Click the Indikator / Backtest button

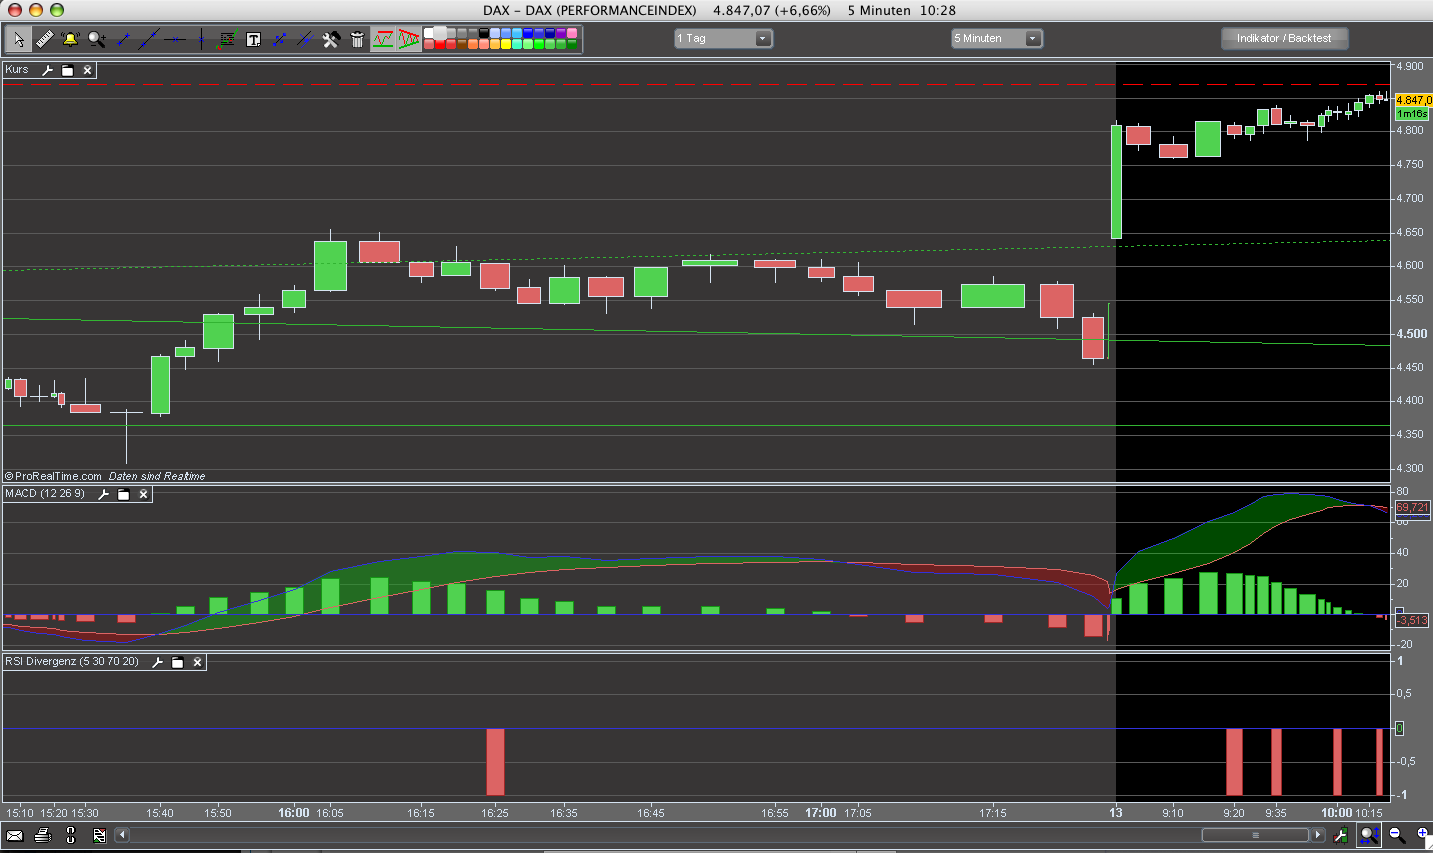point(1284,38)
